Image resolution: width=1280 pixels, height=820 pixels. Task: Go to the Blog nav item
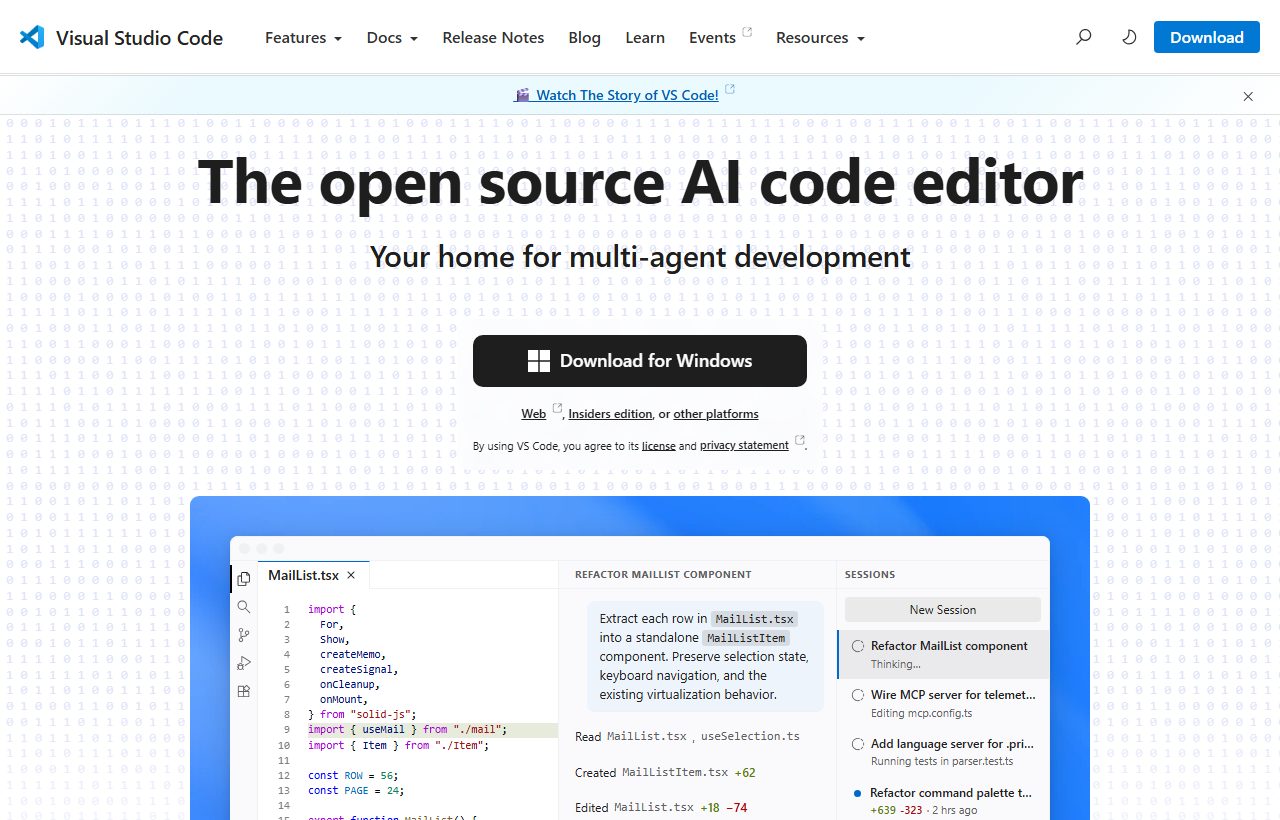pos(584,38)
